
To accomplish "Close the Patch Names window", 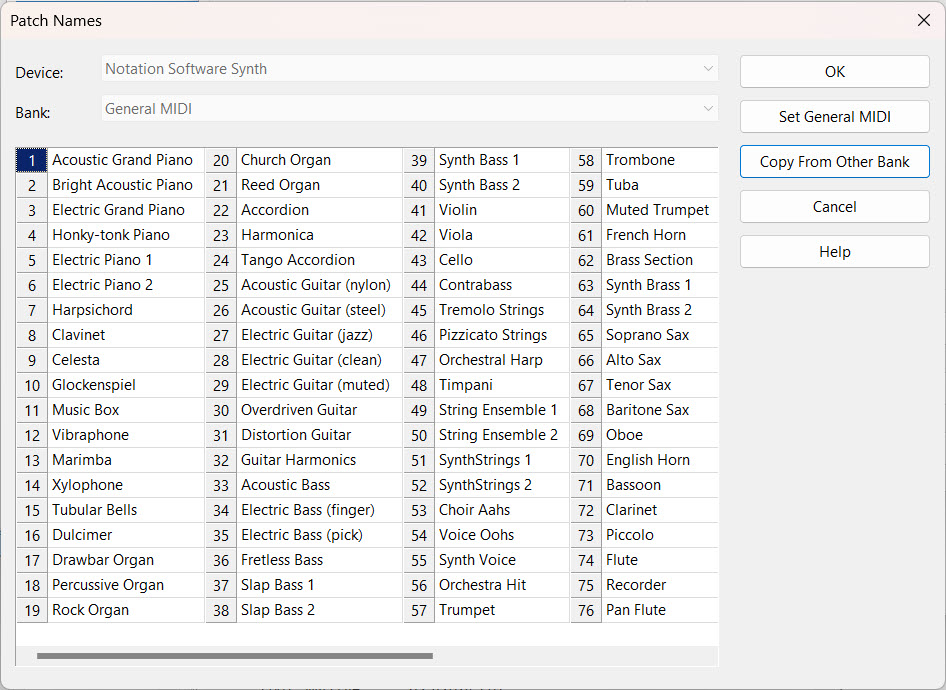I will 923,21.
